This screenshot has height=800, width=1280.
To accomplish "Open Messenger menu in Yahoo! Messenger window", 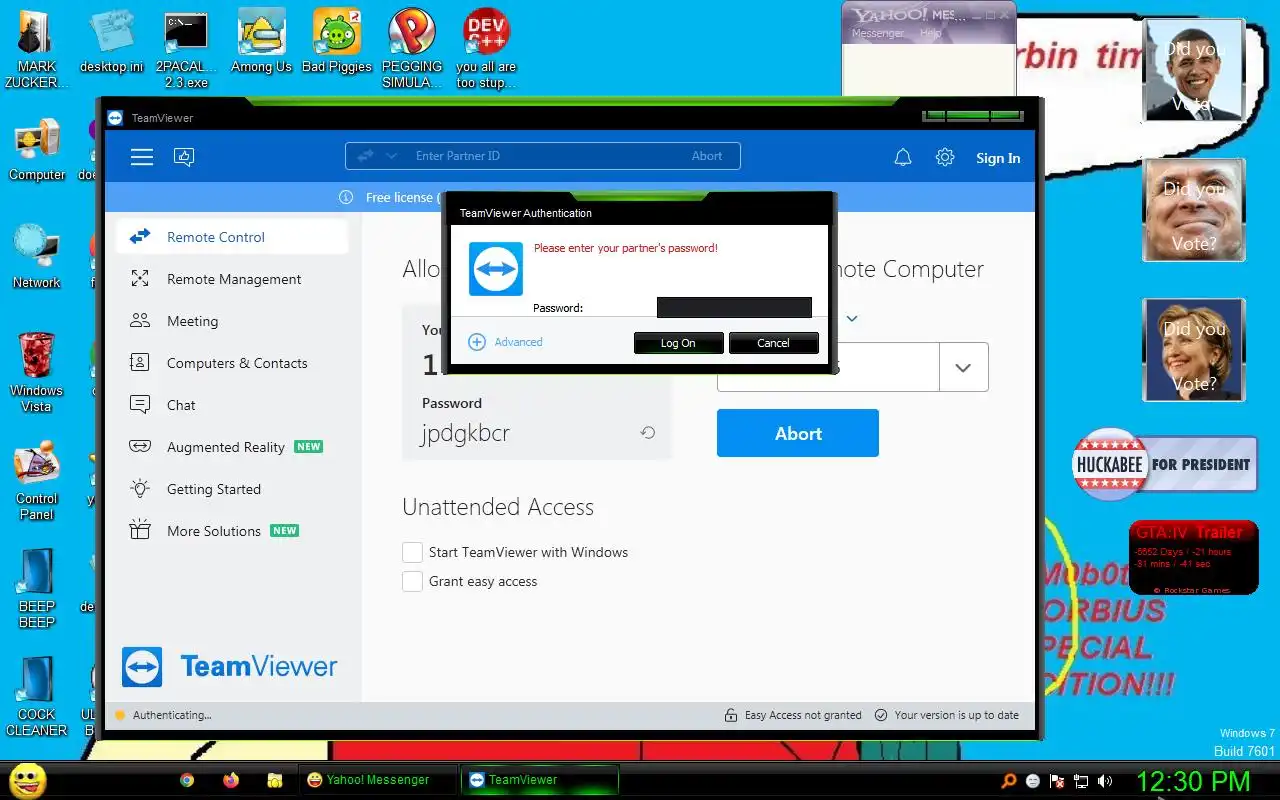I will click(x=877, y=33).
